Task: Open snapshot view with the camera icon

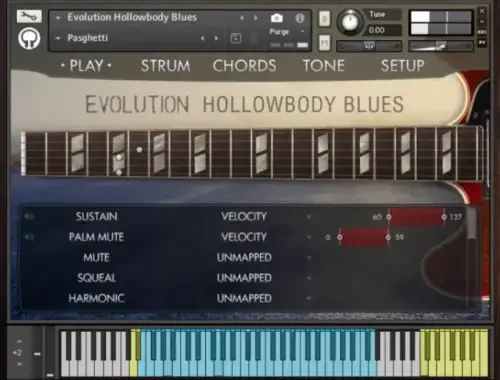Action: [277, 18]
